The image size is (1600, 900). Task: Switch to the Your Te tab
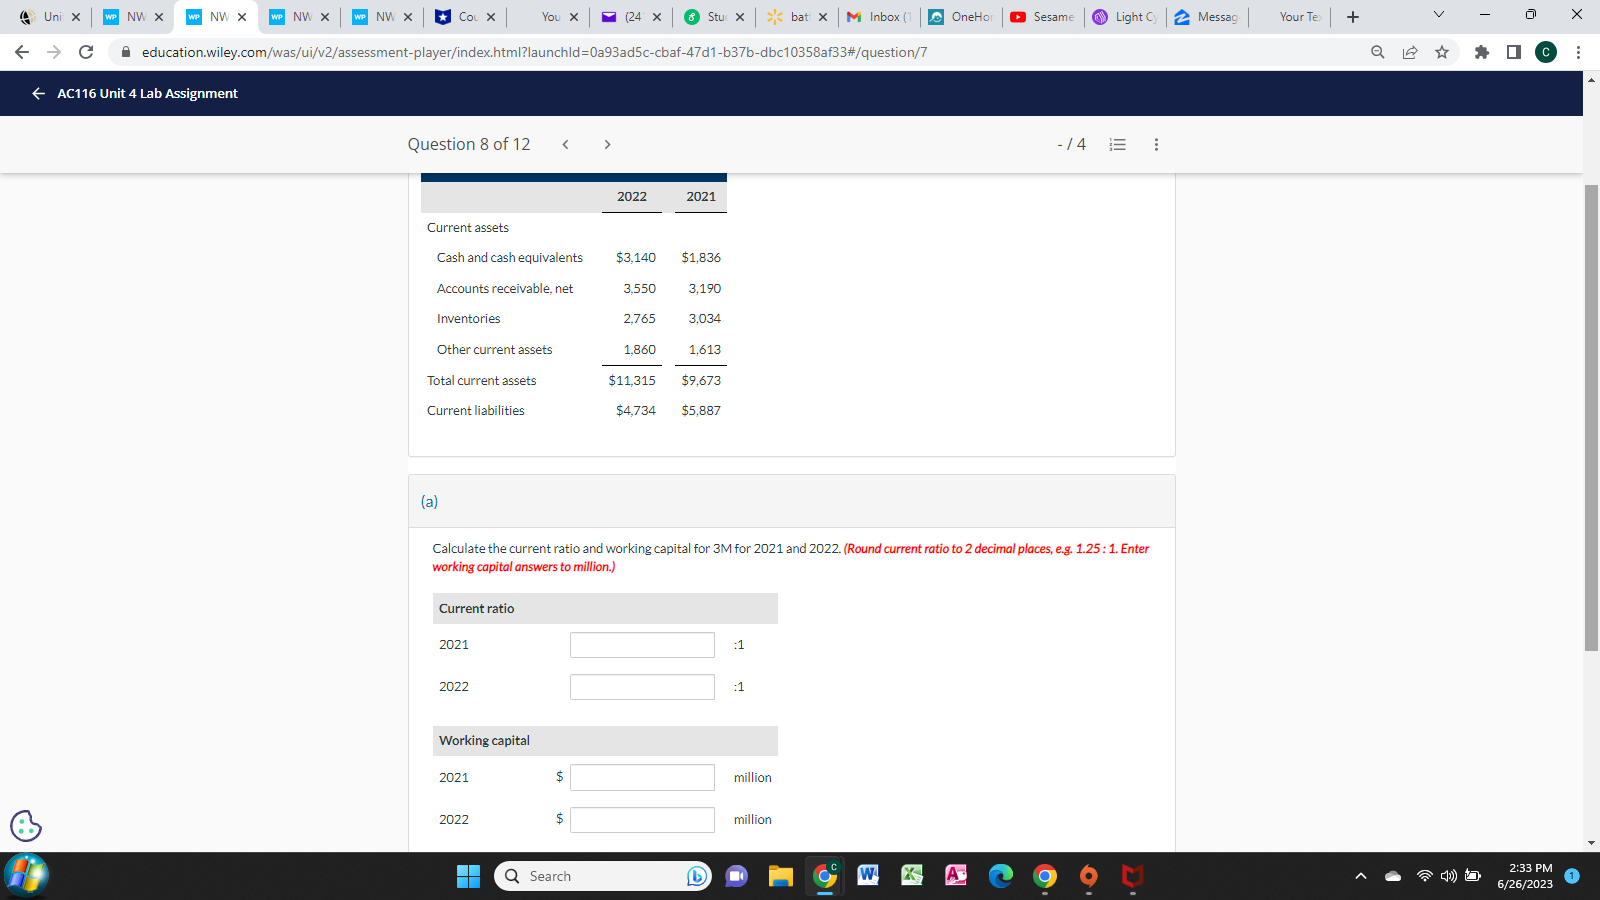click(1291, 17)
